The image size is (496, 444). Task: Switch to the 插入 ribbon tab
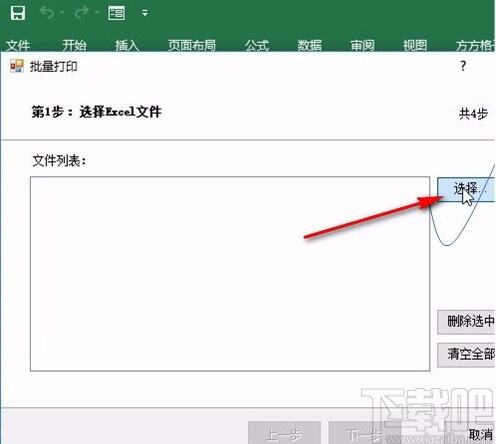point(127,45)
